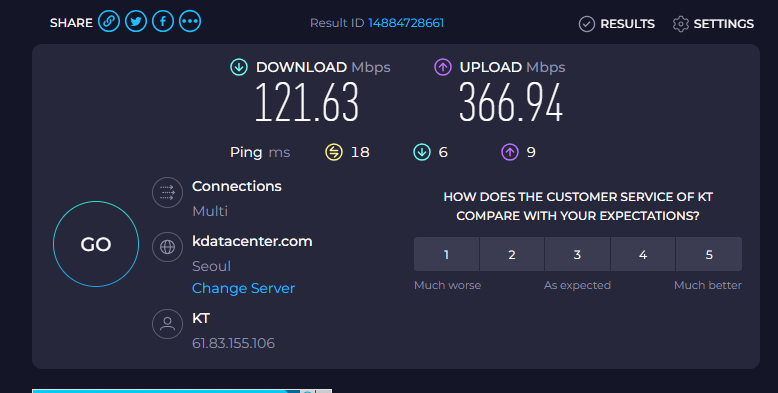Click the SHARE label
Screen dimensions: 778x393
[71, 23]
